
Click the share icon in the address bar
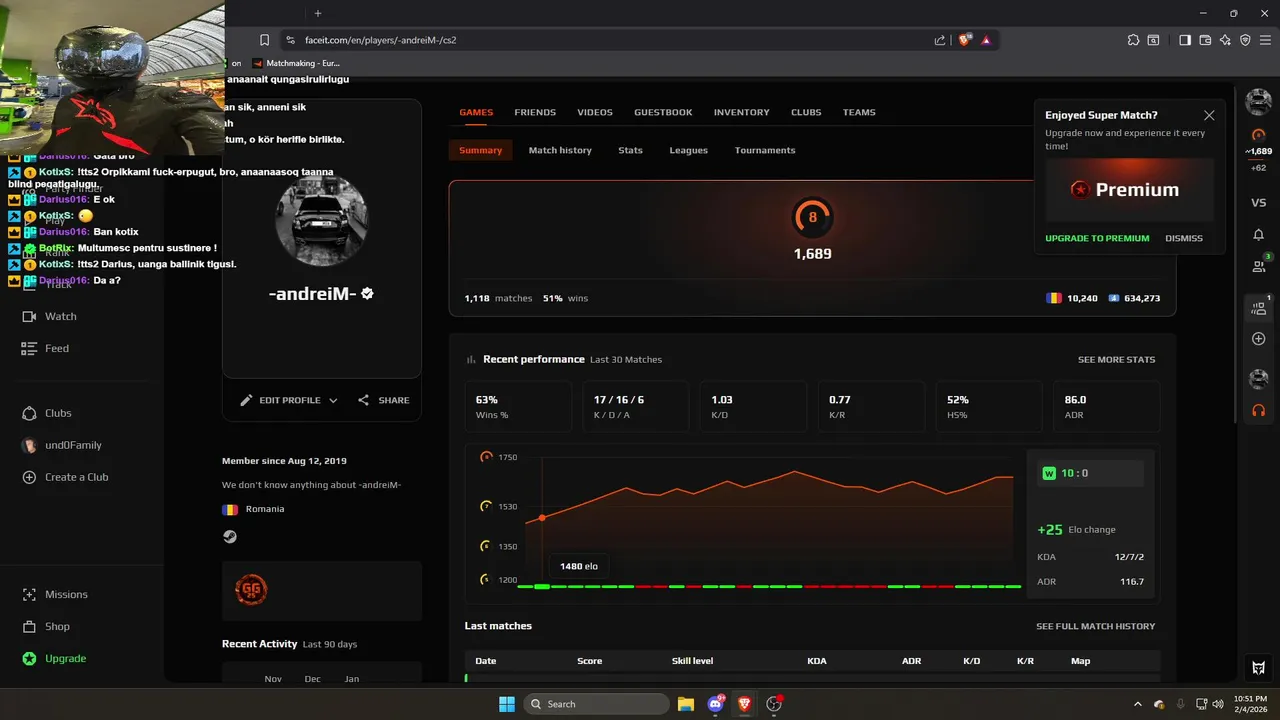click(x=940, y=40)
